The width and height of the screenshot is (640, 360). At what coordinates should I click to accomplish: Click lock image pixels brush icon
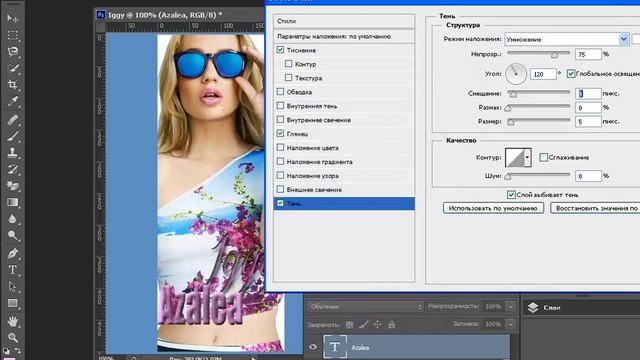pos(363,324)
